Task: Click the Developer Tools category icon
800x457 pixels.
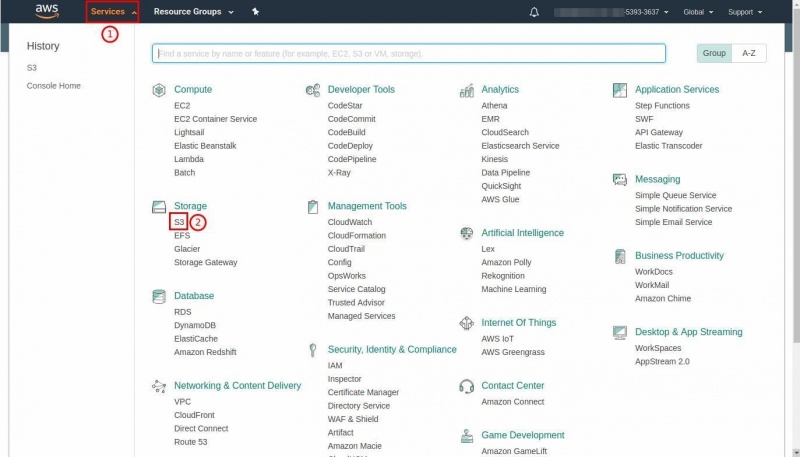Action: [313, 90]
